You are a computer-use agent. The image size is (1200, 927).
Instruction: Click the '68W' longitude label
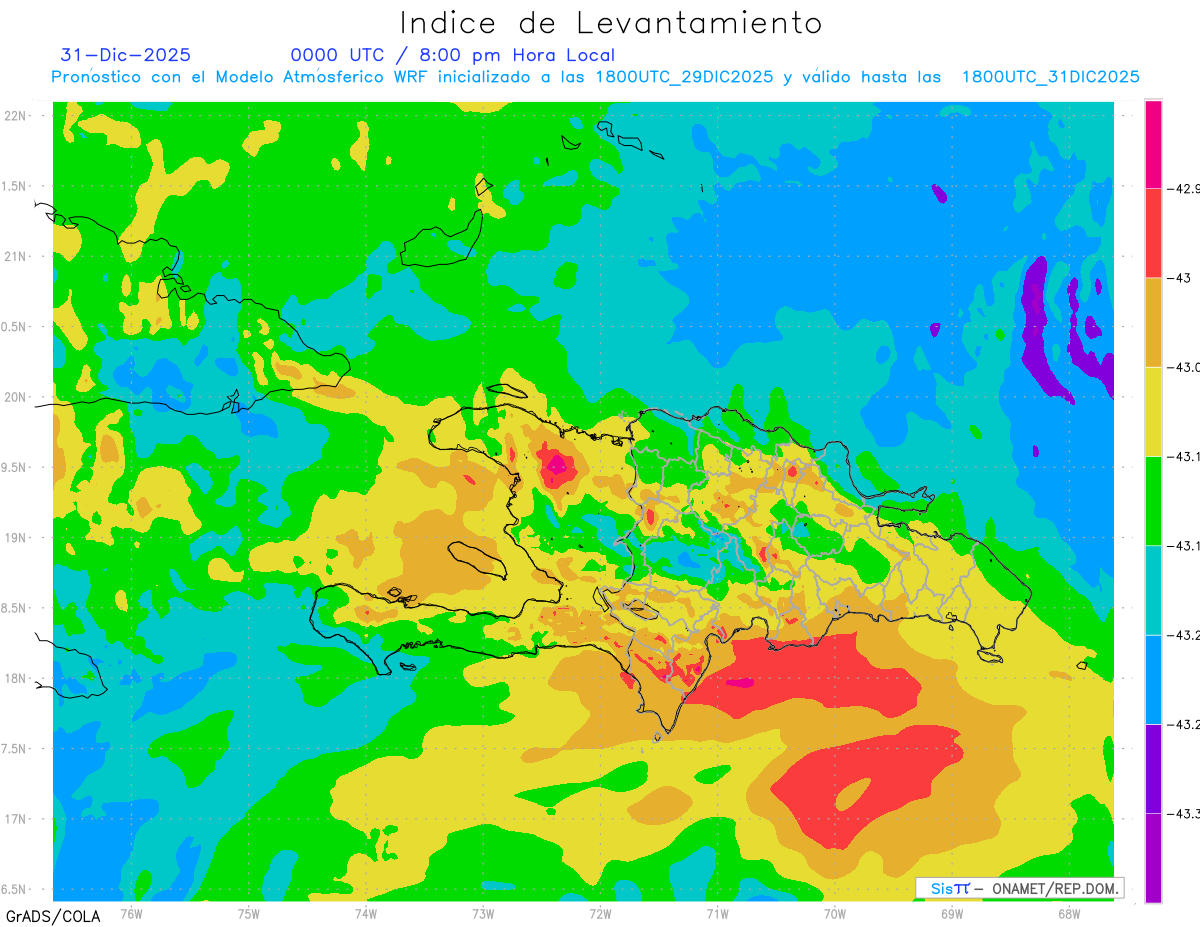(x=1069, y=912)
